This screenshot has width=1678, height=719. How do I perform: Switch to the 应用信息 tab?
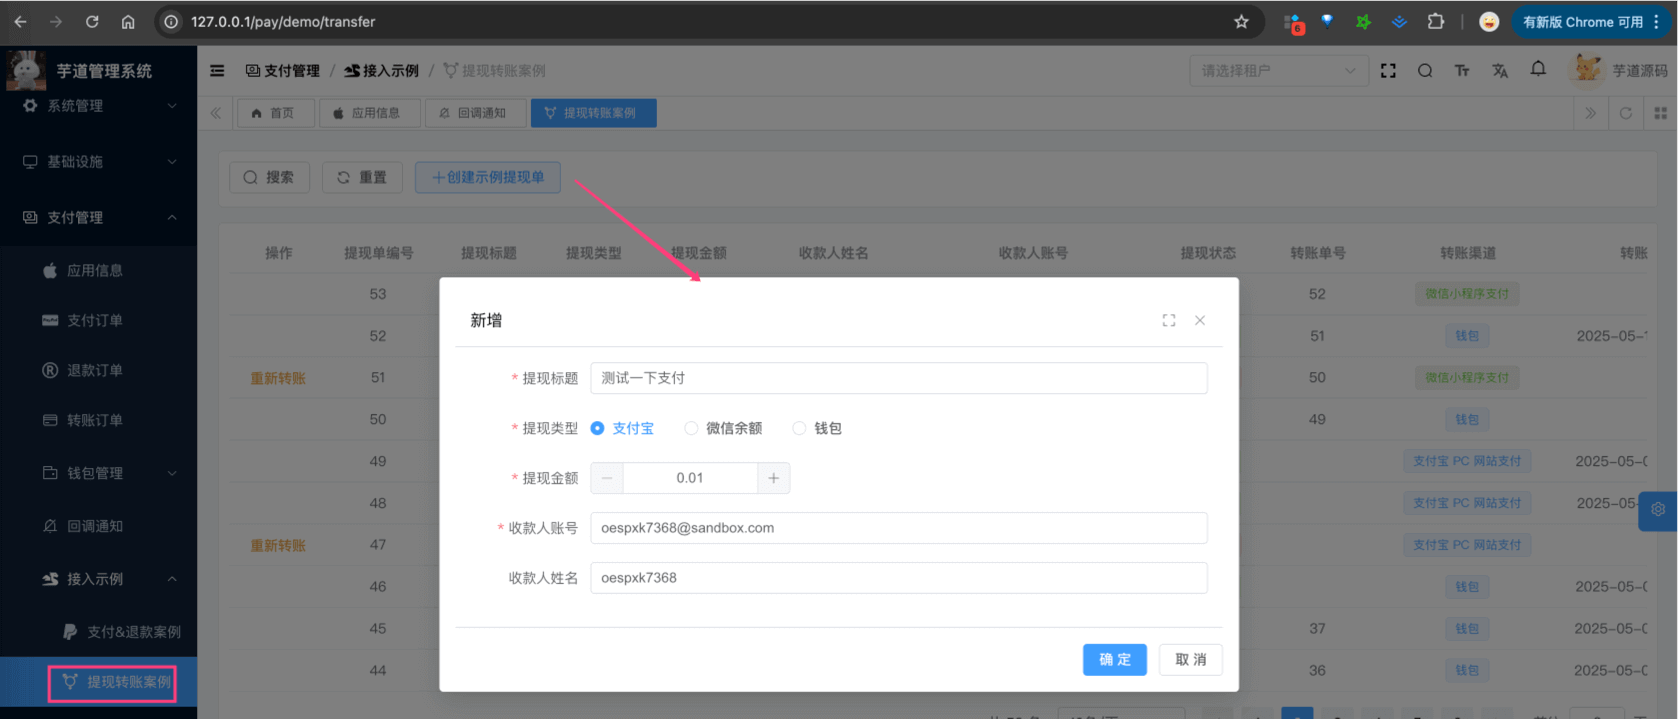[x=366, y=113]
